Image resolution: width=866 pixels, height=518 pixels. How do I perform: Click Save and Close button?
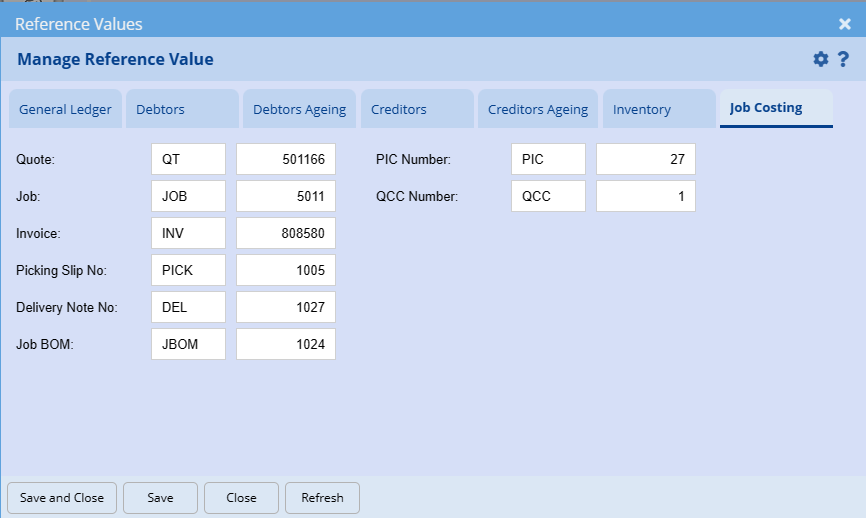(62, 498)
